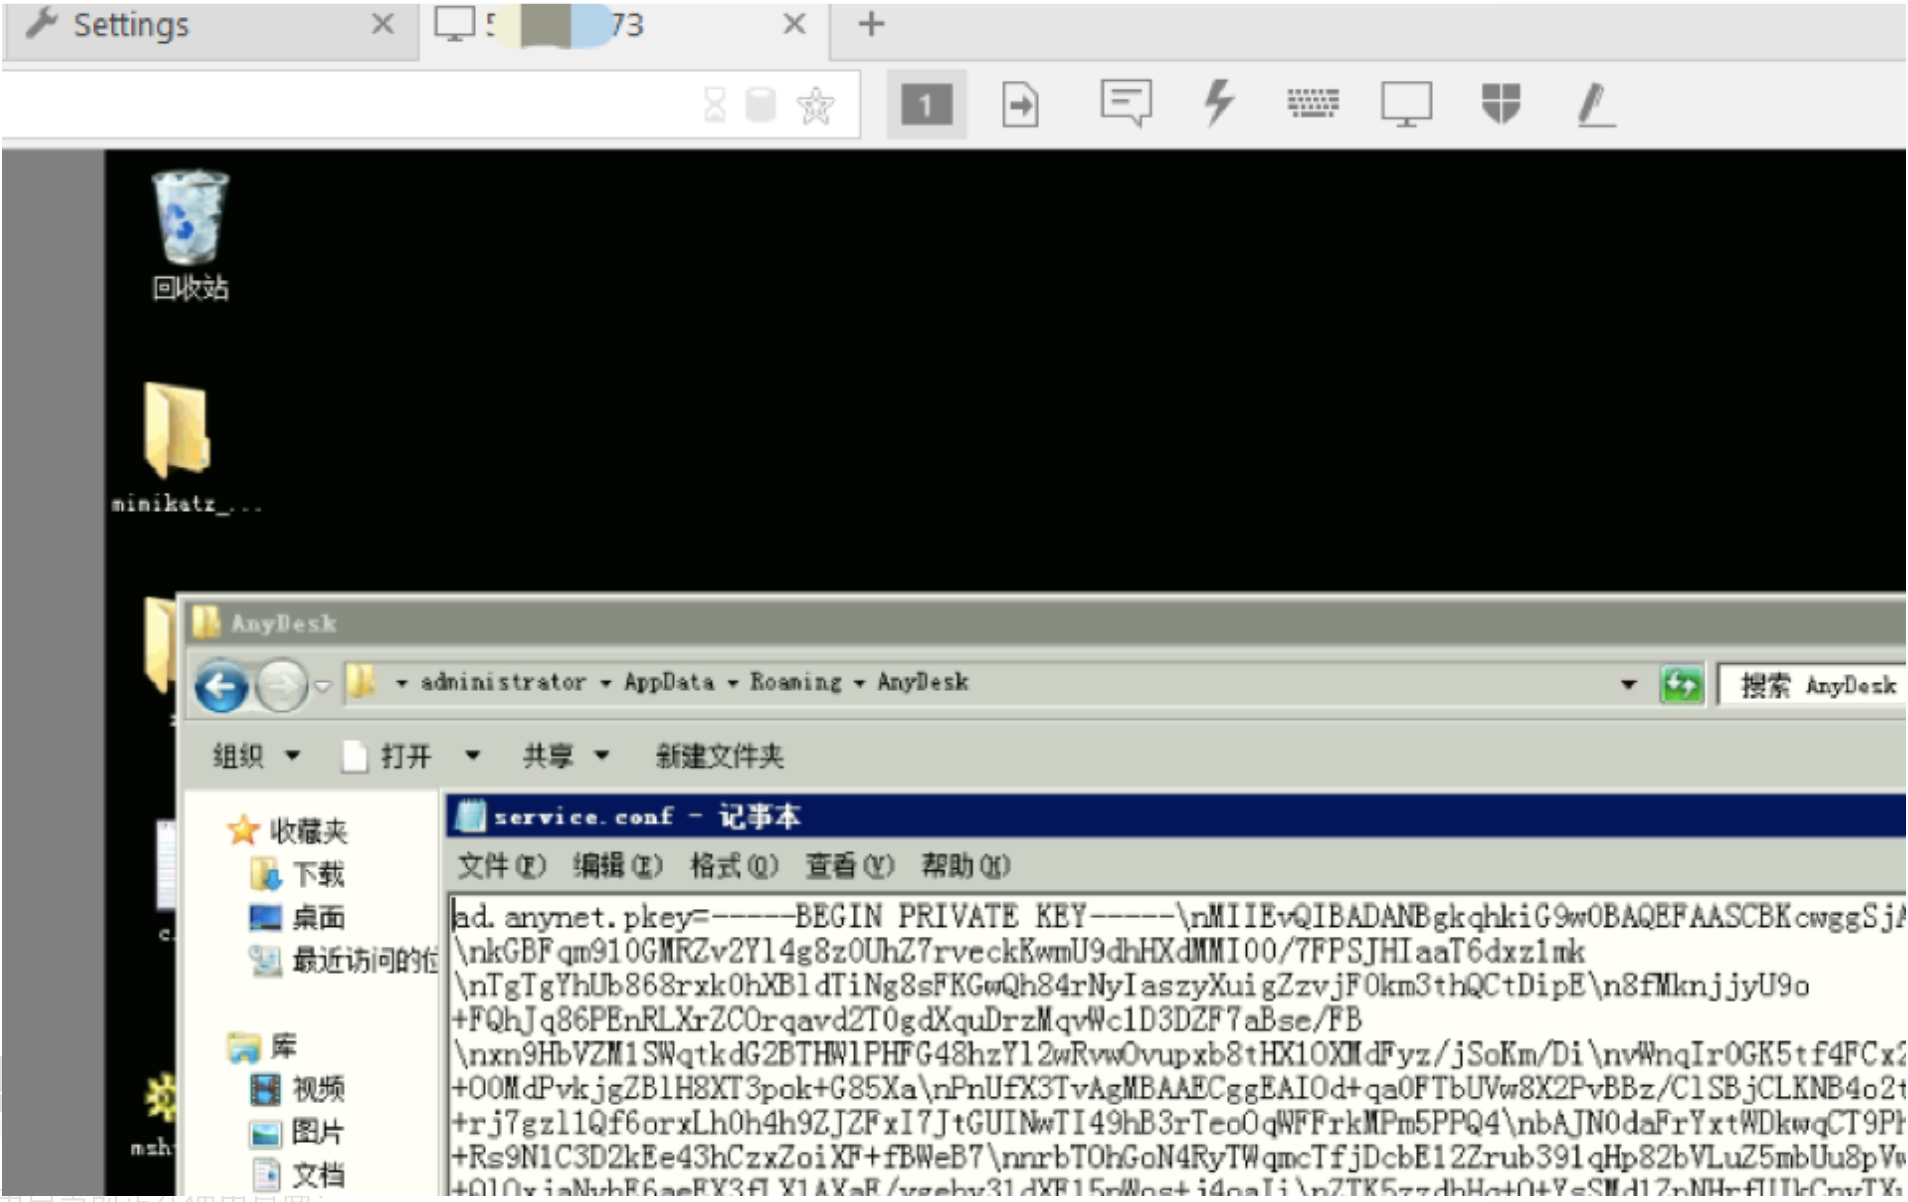Select 库 libraries in navigation pane
Image resolution: width=1908 pixels, height=1202 pixels.
pyautogui.click(x=262, y=1047)
